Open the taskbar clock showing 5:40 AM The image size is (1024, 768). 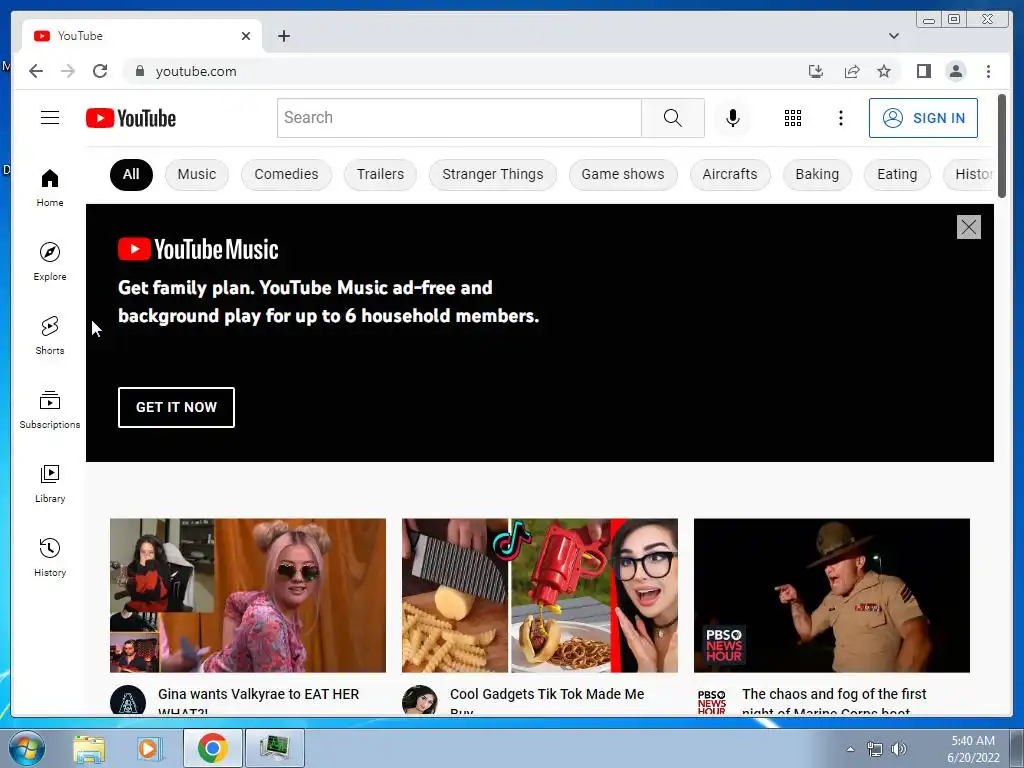pos(973,749)
